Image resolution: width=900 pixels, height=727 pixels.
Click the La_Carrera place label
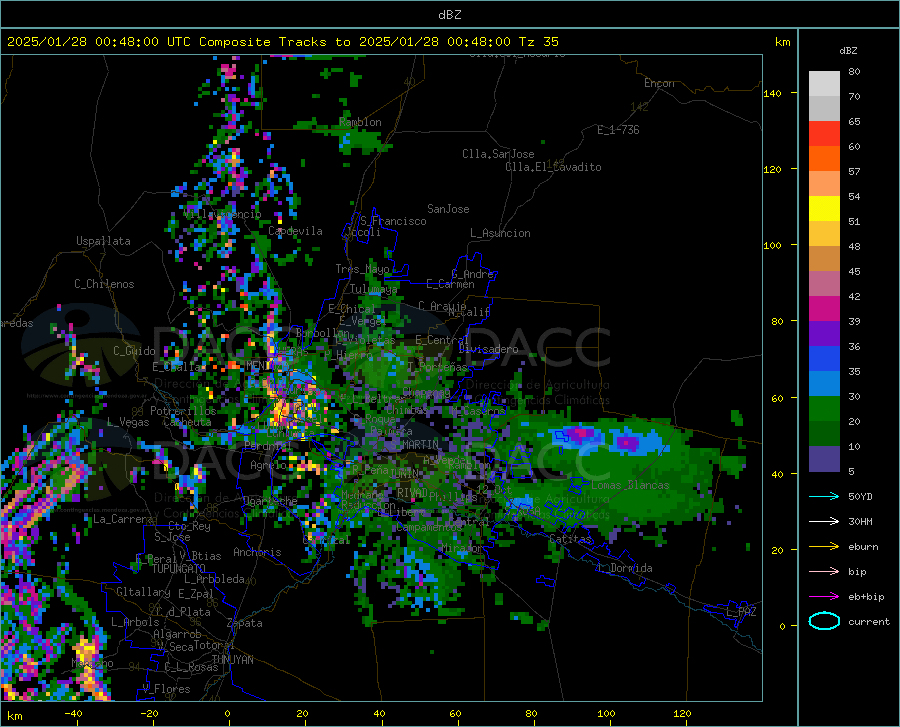coord(123,519)
